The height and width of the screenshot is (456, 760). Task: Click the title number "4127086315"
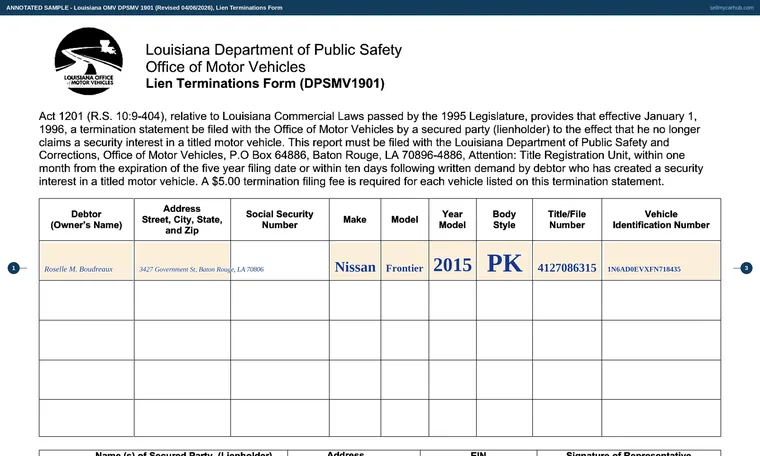pyautogui.click(x=567, y=268)
